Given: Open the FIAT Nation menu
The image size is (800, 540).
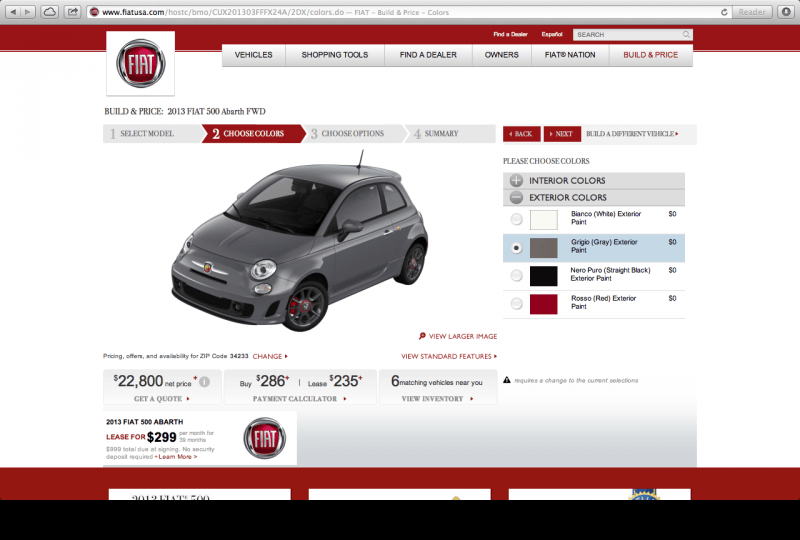Looking at the screenshot, I should click(x=570, y=55).
